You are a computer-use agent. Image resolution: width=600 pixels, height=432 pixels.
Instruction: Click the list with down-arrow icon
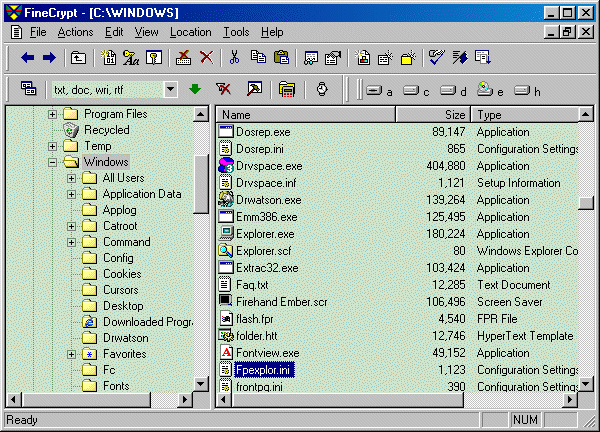pos(483,57)
